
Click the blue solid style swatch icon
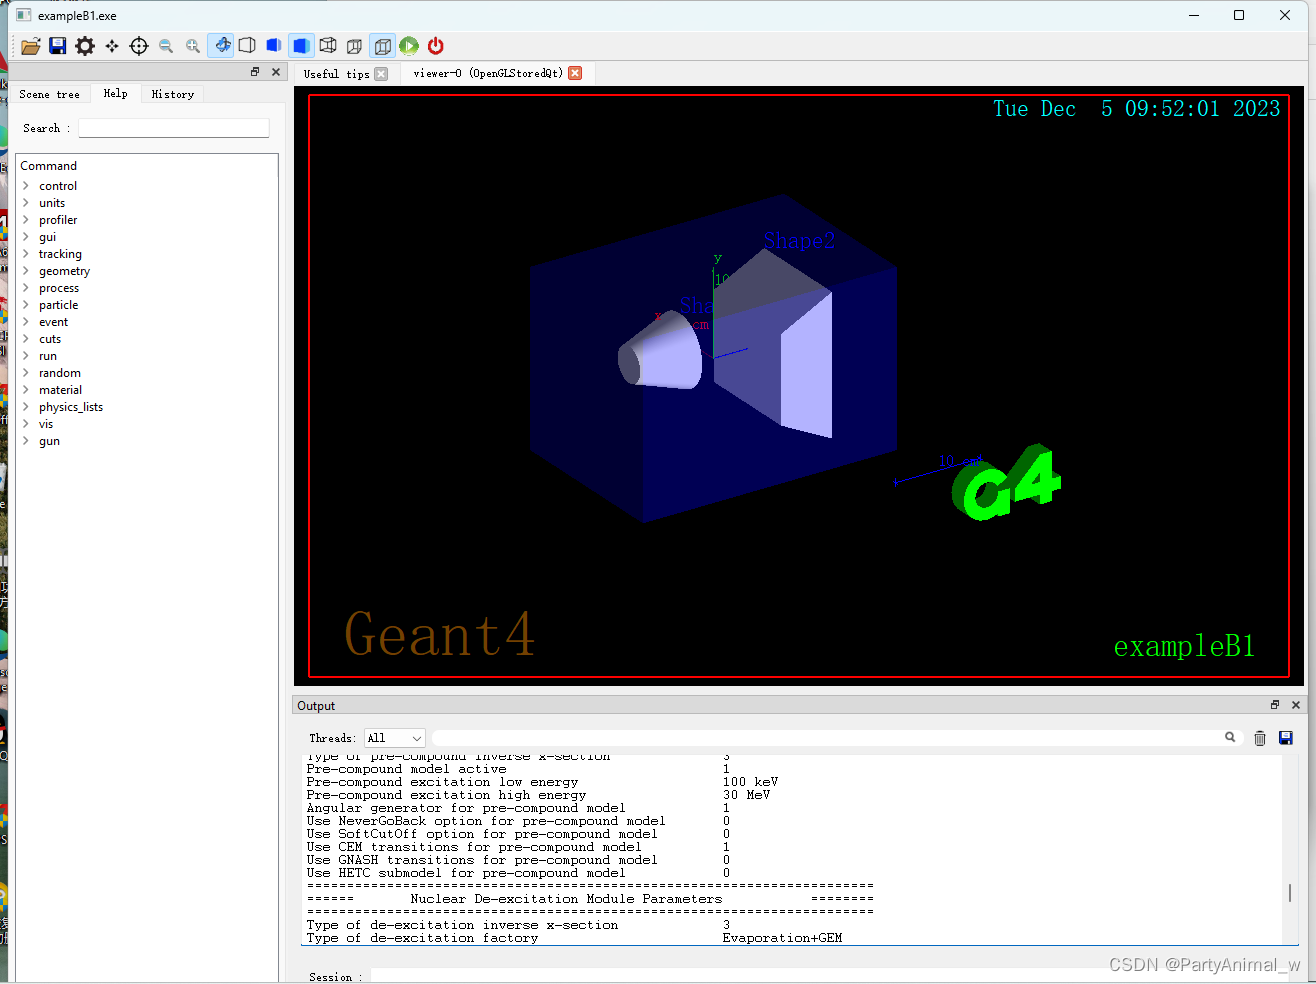pos(273,45)
